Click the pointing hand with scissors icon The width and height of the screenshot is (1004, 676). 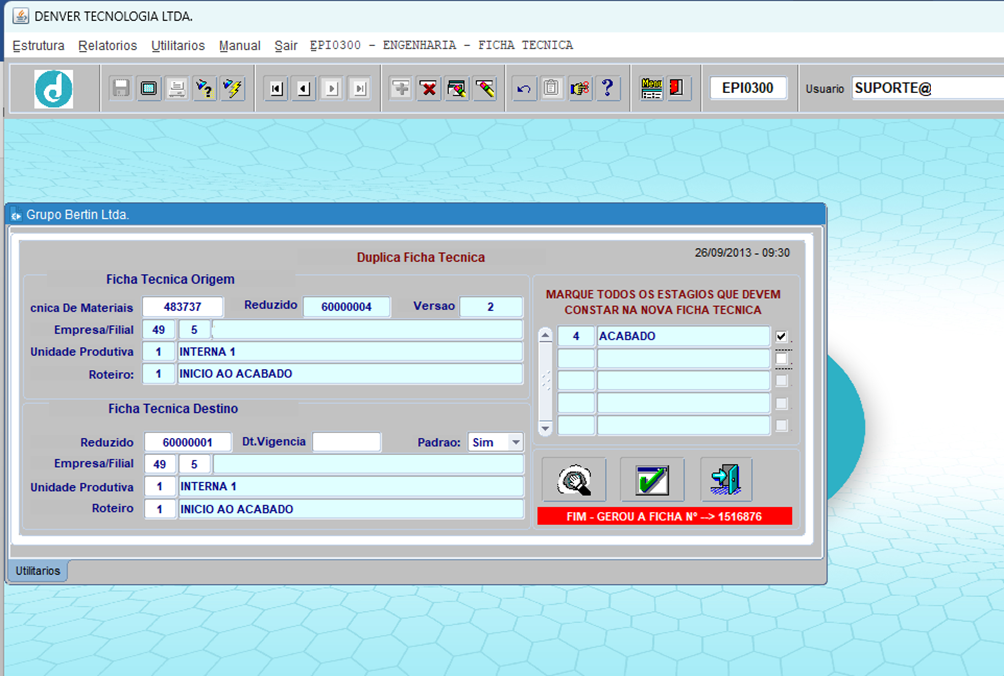click(579, 88)
